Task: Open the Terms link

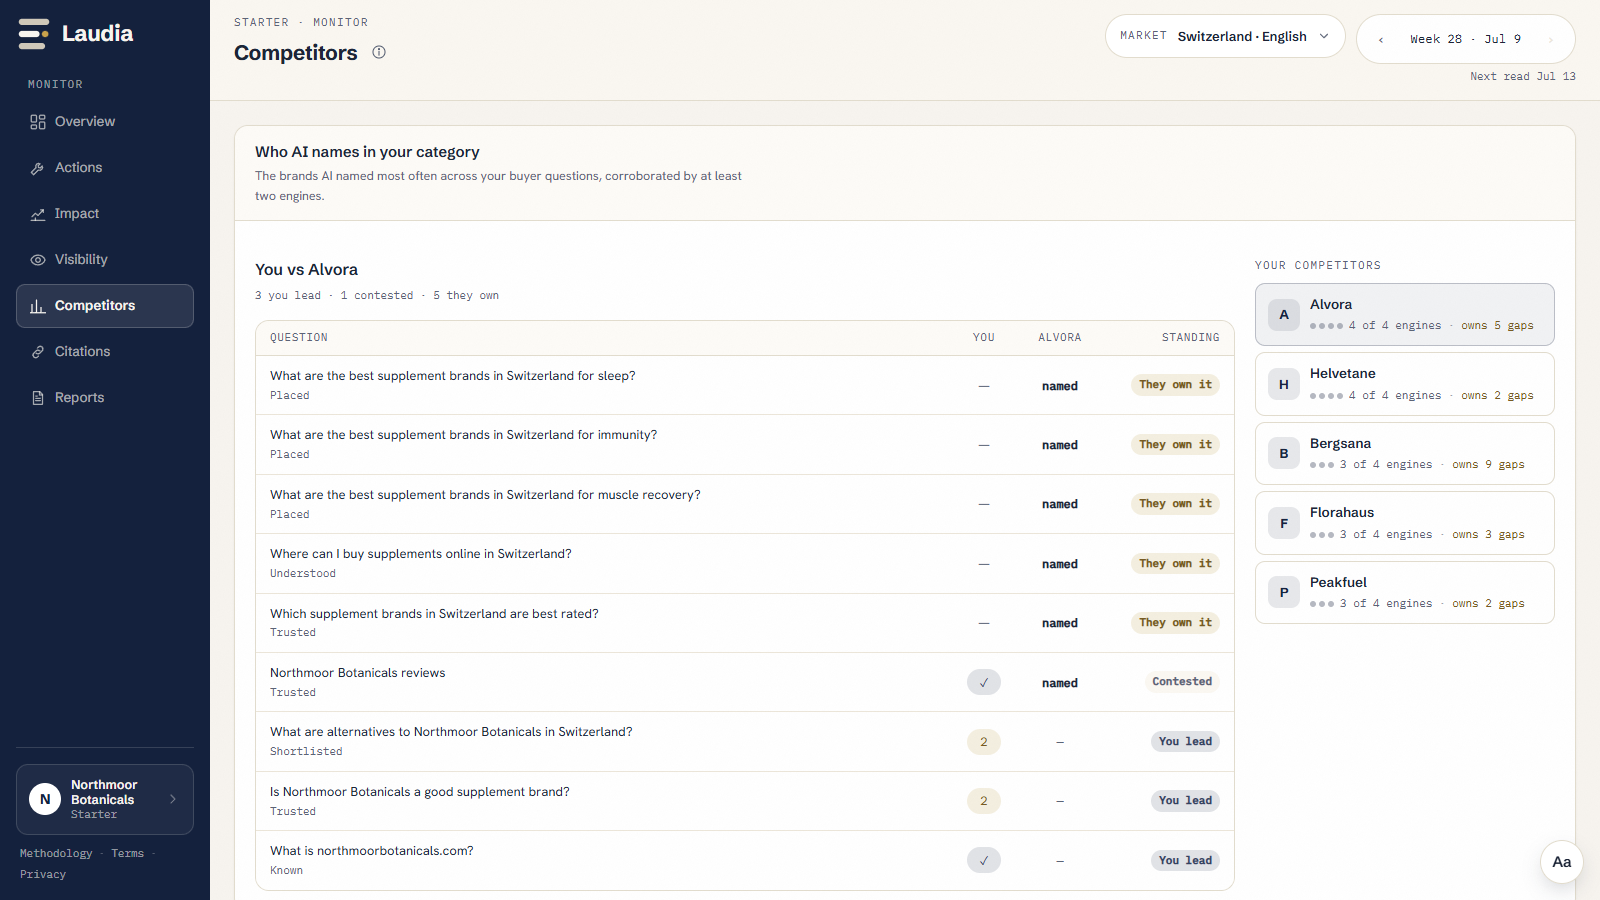Action: pyautogui.click(x=128, y=853)
